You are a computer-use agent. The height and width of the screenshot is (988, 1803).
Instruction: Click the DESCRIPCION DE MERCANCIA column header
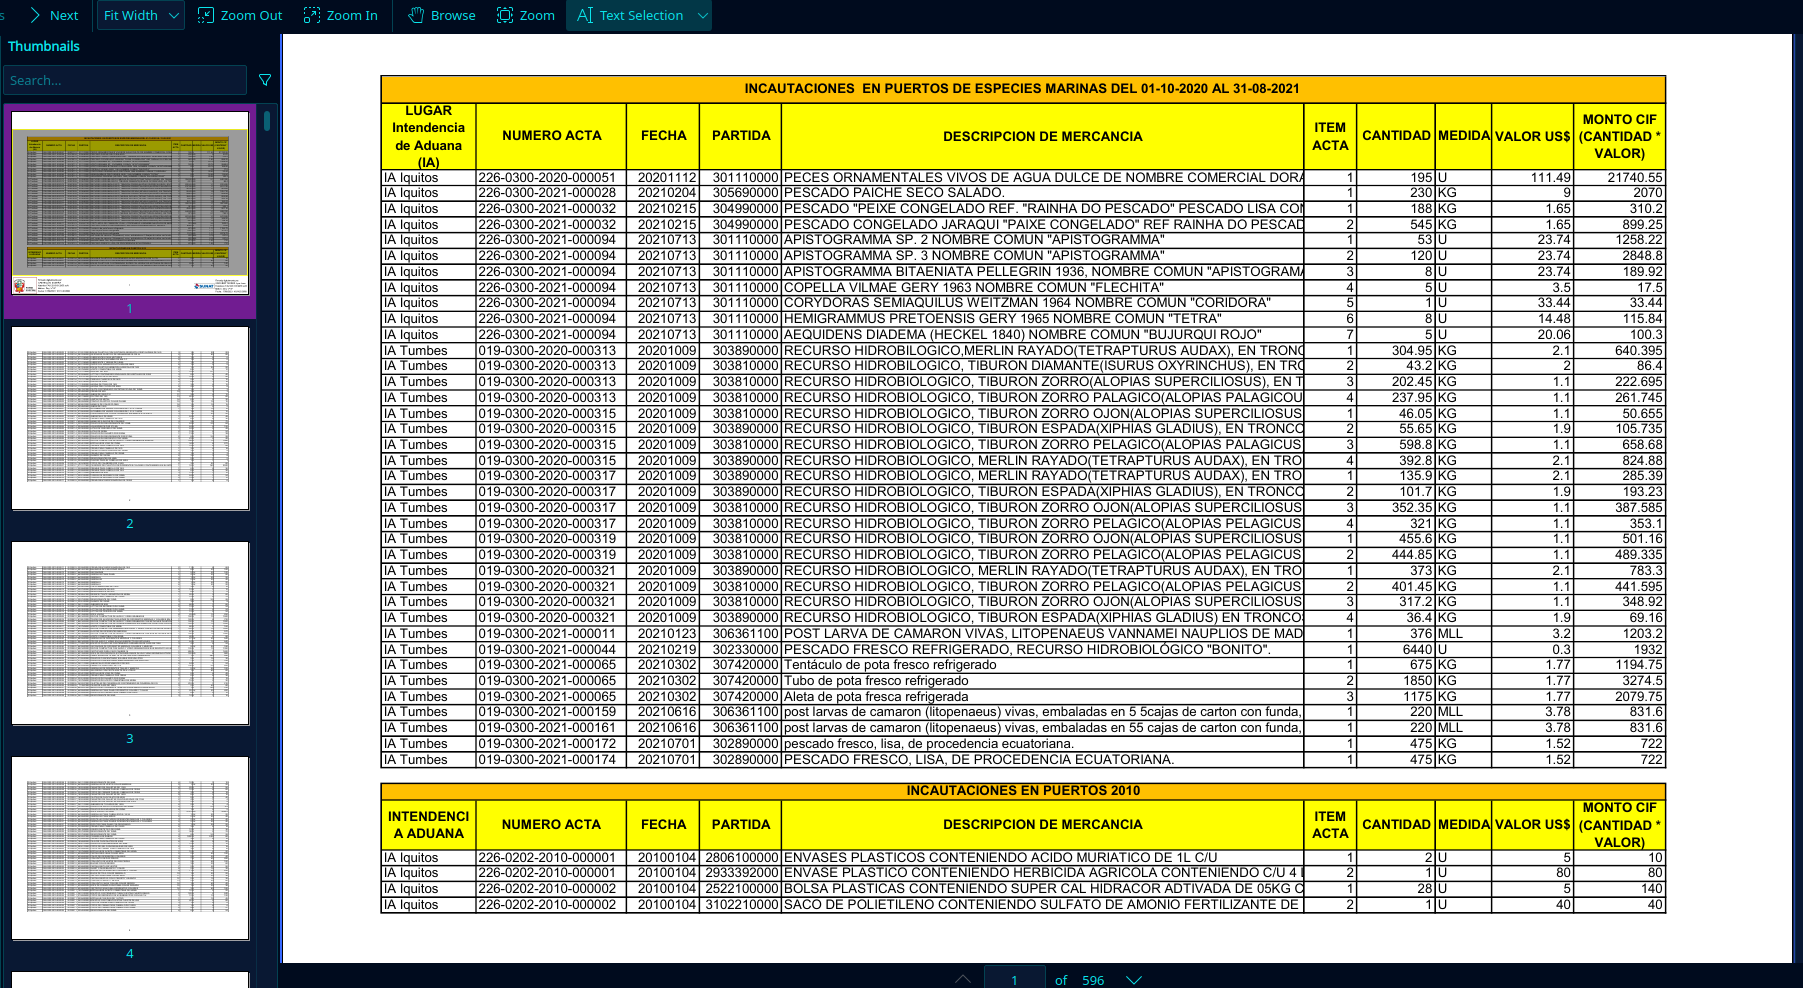tap(1042, 136)
